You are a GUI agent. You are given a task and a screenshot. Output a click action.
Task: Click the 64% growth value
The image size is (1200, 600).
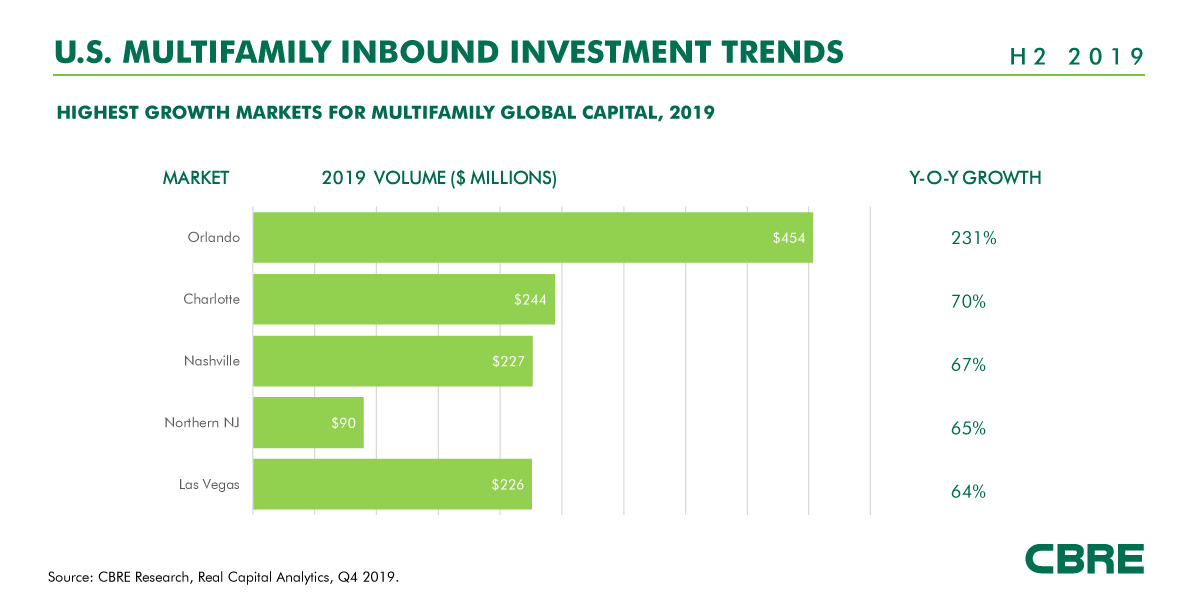[x=969, y=491]
